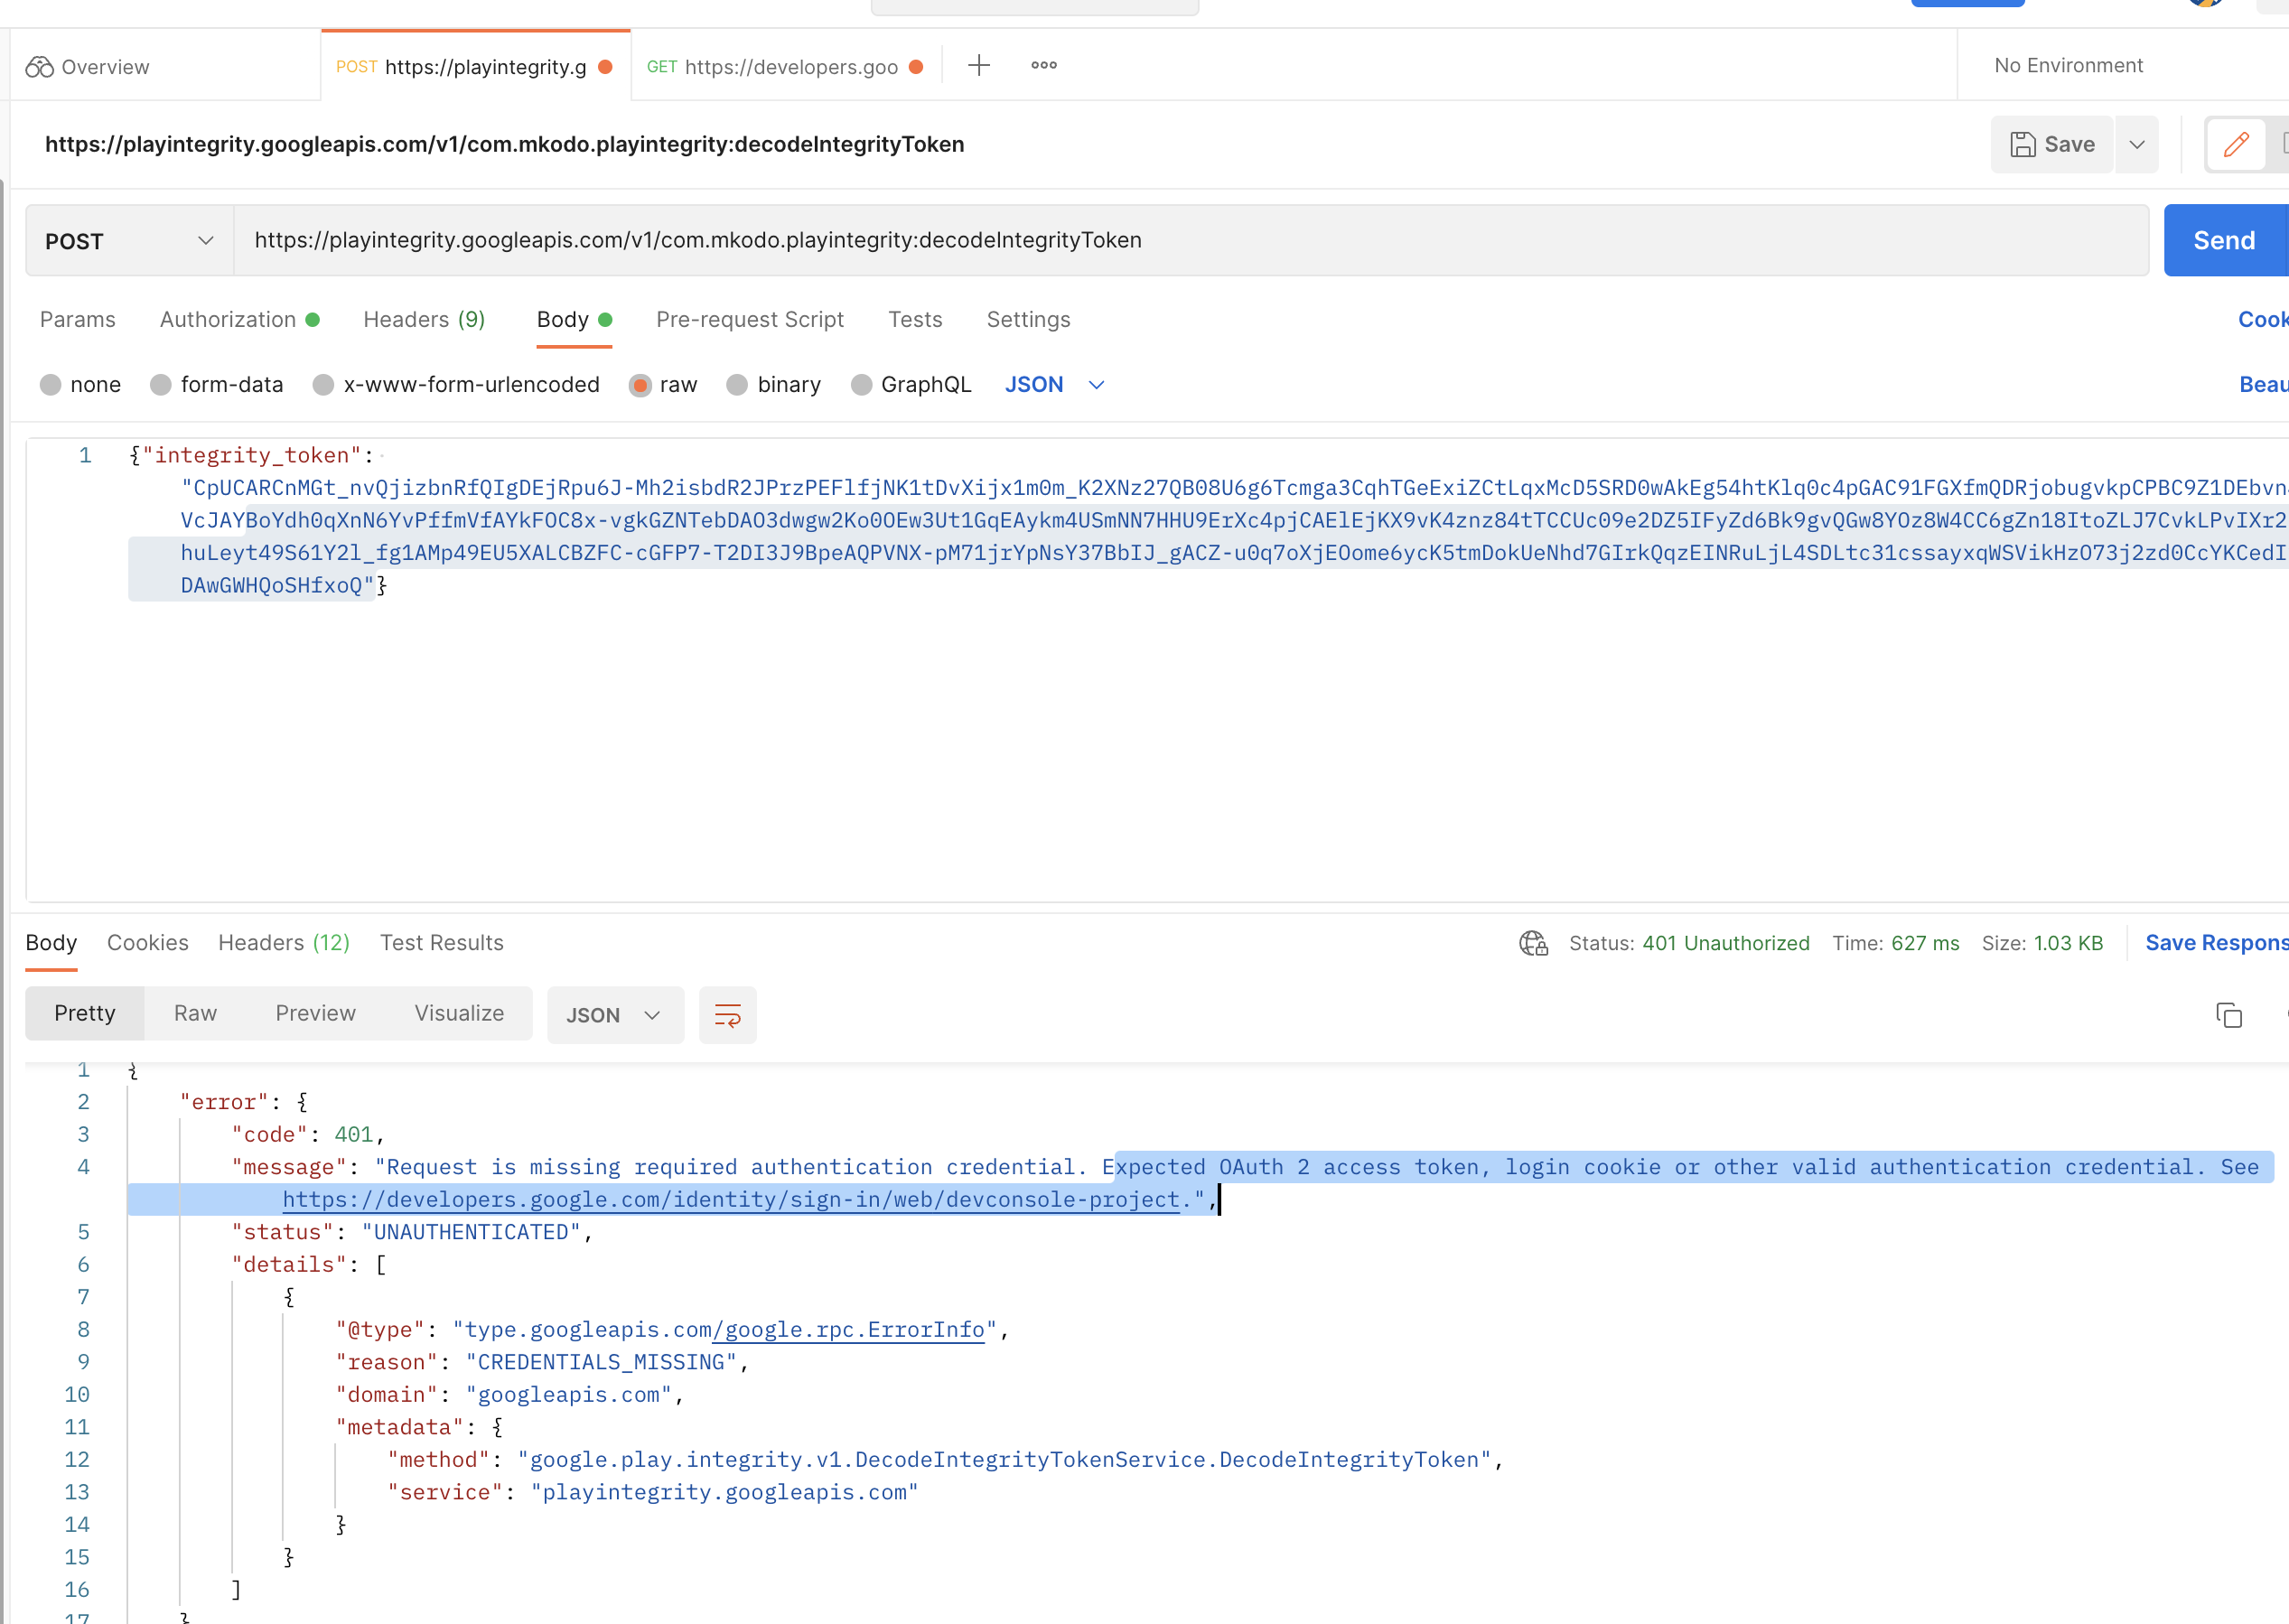This screenshot has width=2289, height=1624.
Task: Copy response with the copy icon
Action: point(2228,1015)
